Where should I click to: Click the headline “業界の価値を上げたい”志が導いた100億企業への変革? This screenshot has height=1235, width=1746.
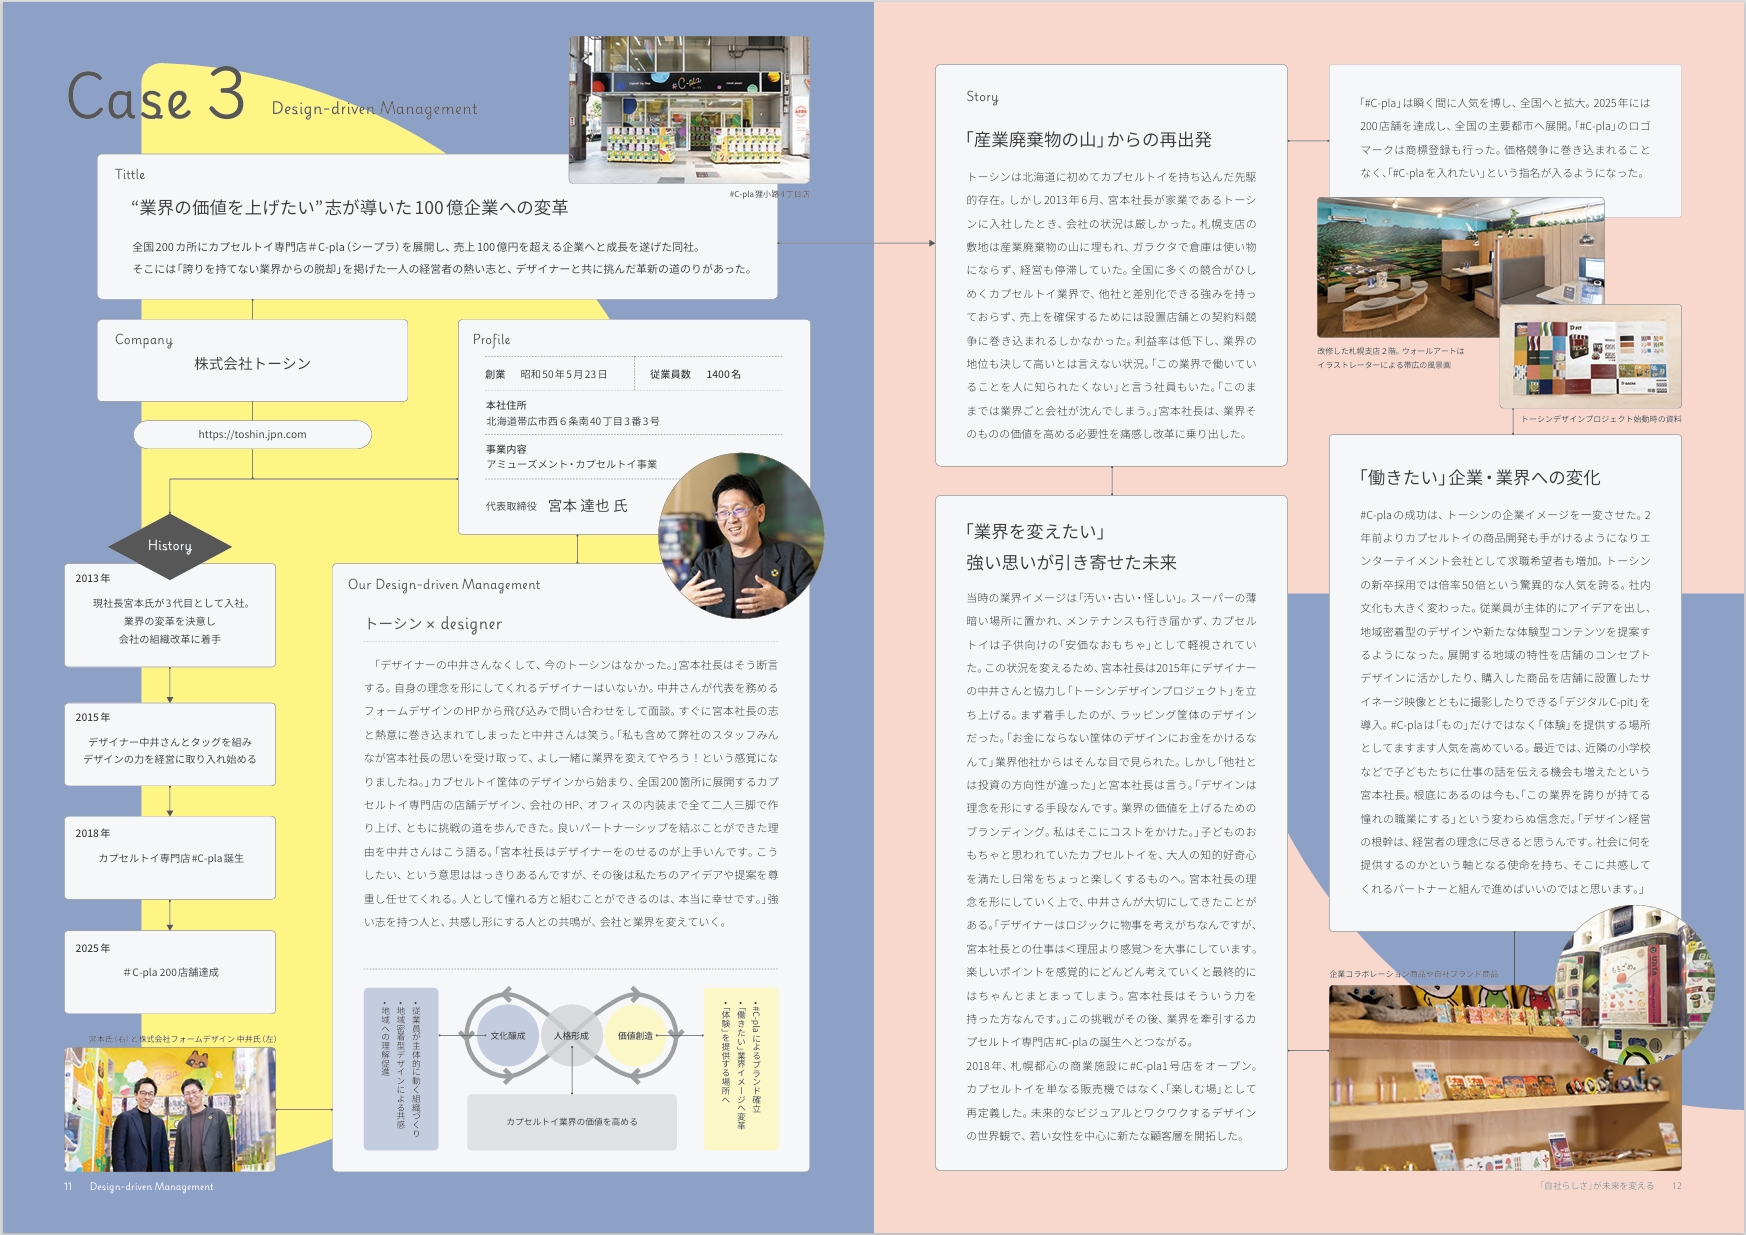click(x=350, y=207)
